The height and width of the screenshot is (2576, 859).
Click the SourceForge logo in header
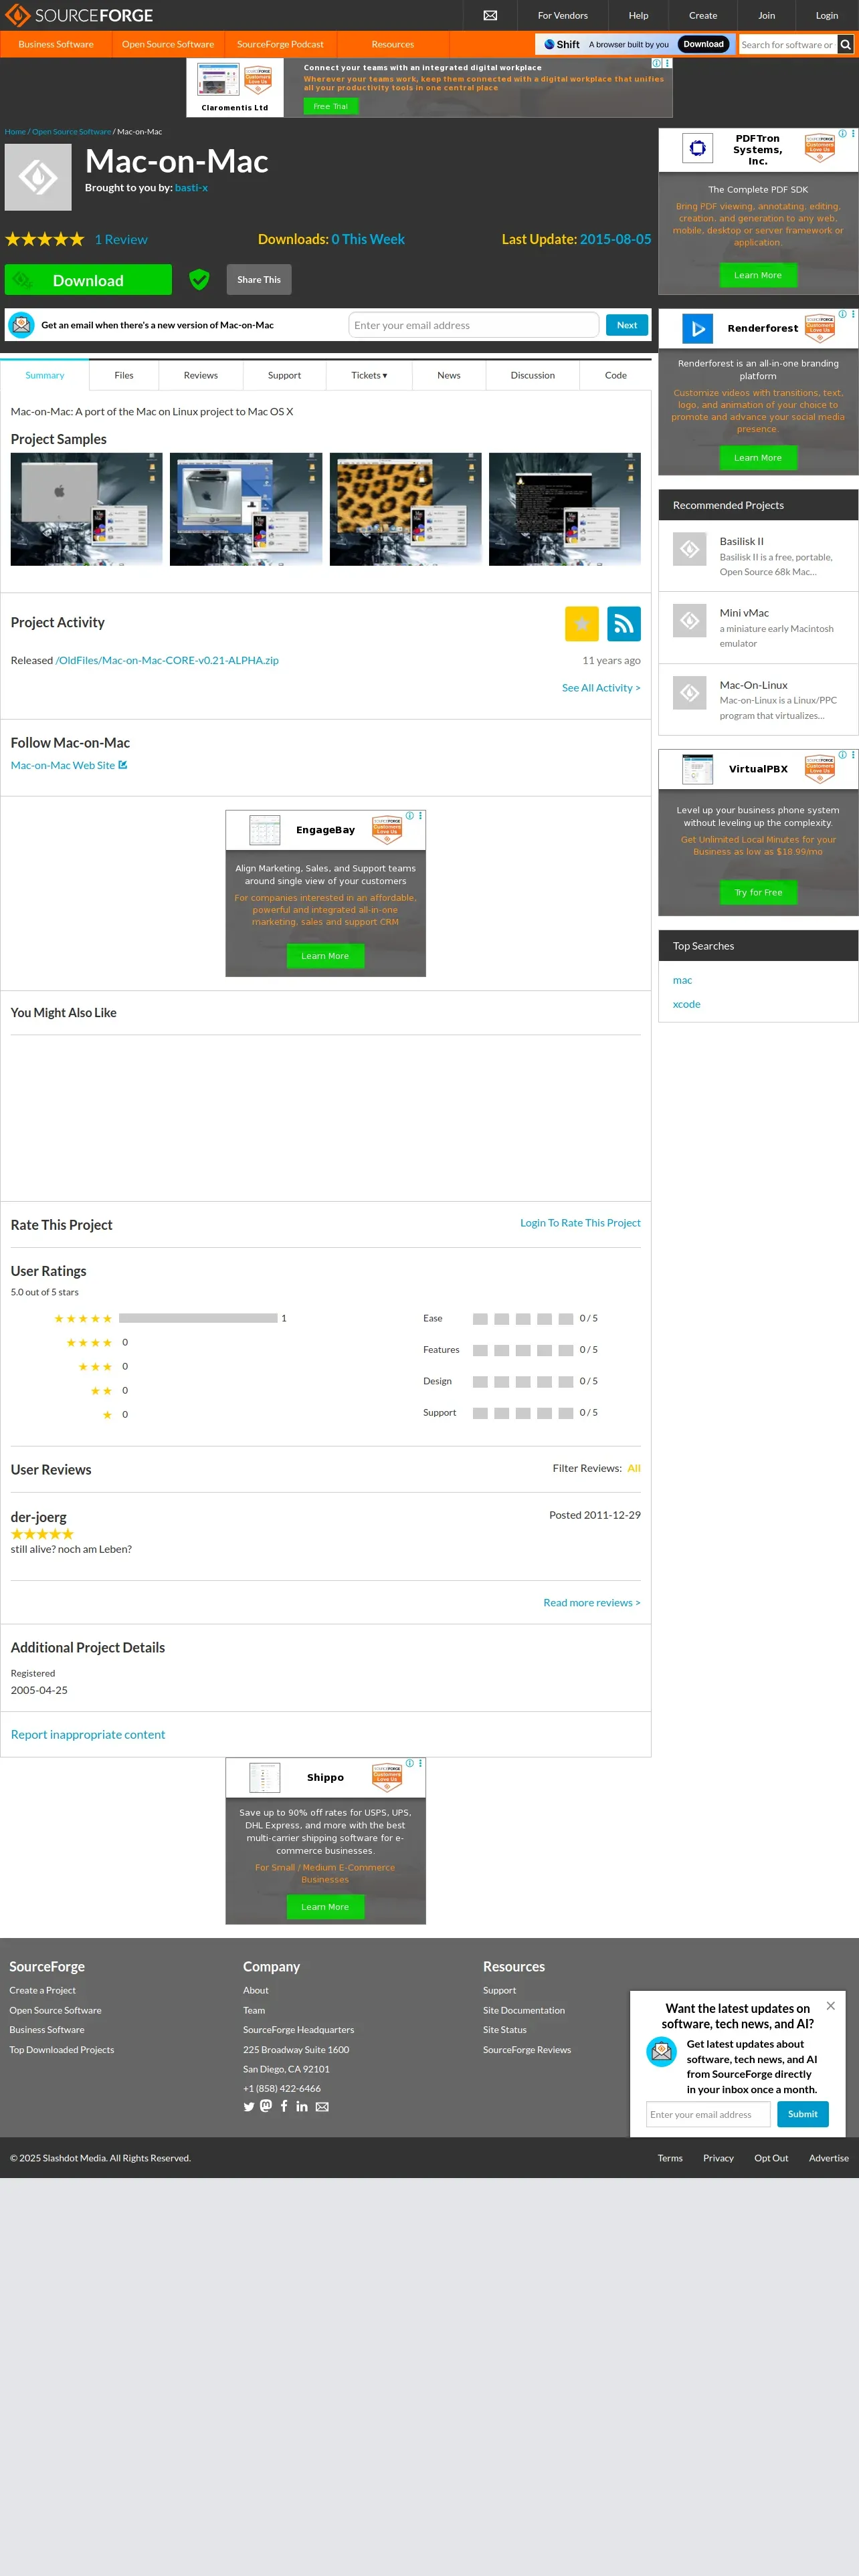tap(80, 15)
